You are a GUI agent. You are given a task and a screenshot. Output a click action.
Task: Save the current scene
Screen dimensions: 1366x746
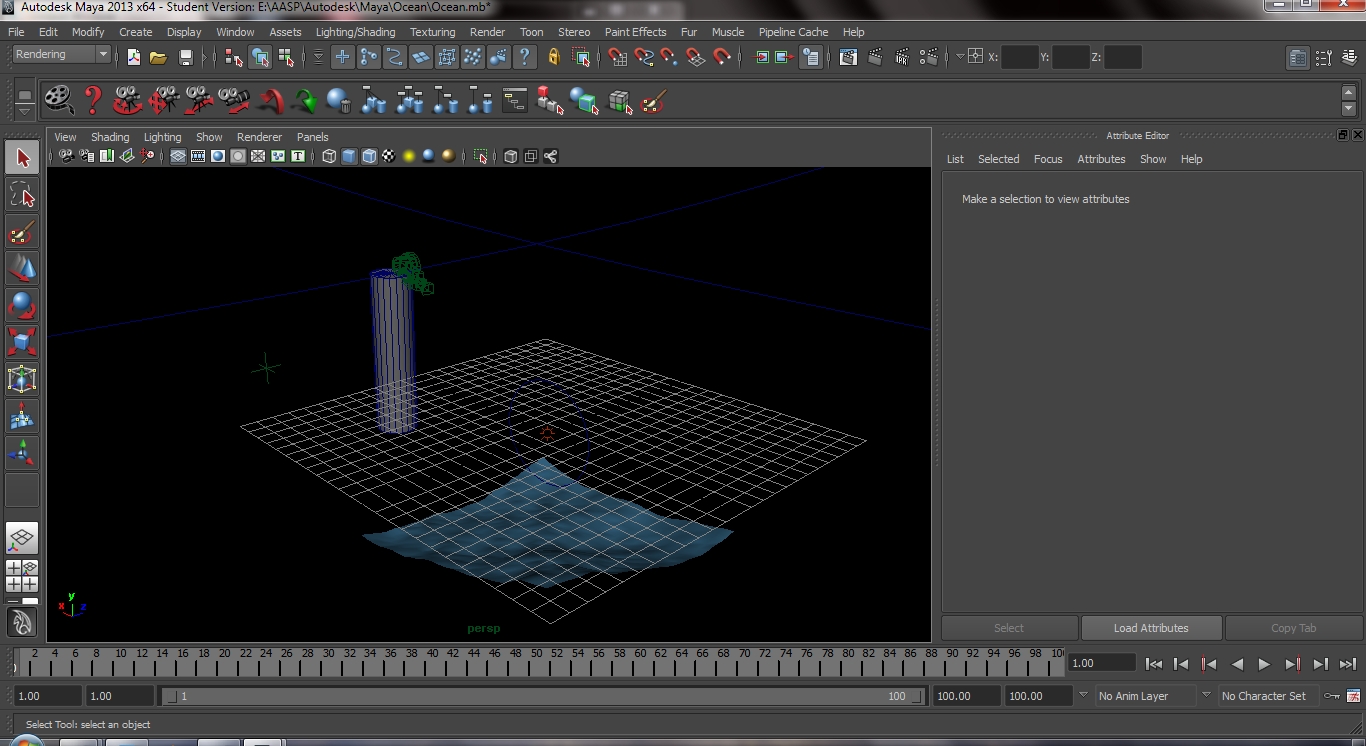click(x=185, y=57)
